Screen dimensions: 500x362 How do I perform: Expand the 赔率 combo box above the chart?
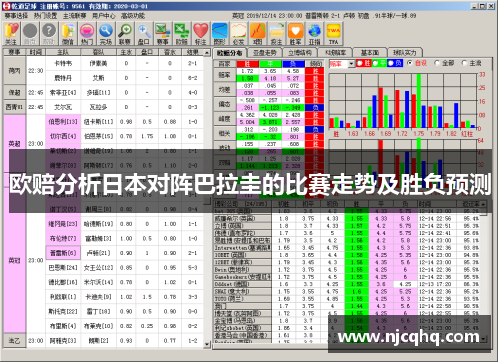351,64
